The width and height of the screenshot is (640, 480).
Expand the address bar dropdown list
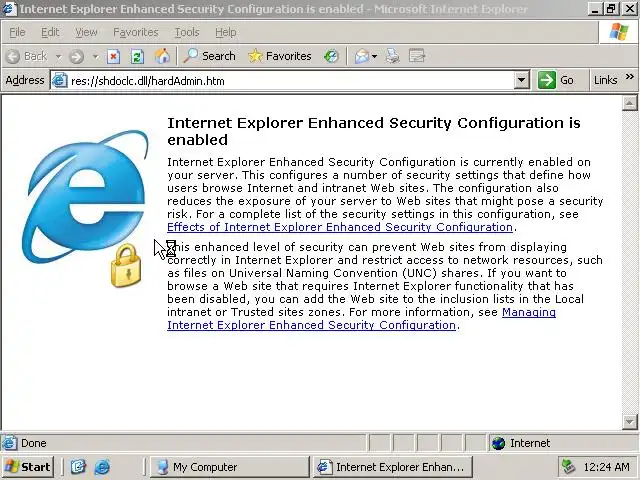pos(521,80)
